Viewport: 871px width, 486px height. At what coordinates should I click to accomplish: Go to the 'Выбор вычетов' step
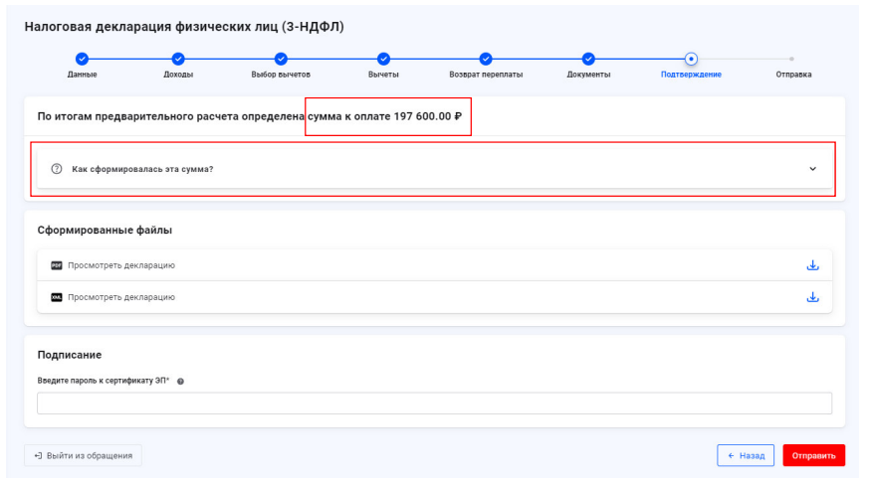coord(280,59)
